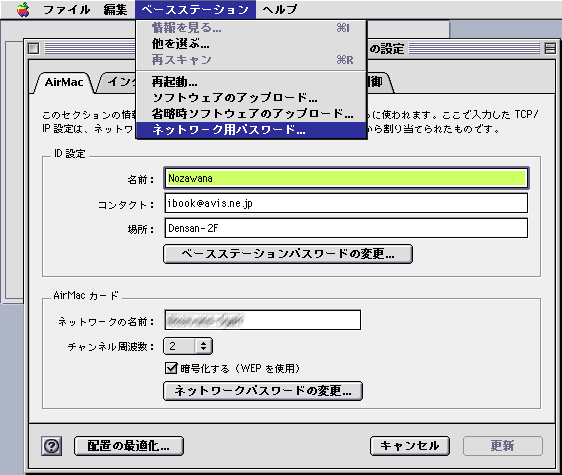Click ネットワークパスワードの変更... button
562x475 pixels.
[263, 391]
